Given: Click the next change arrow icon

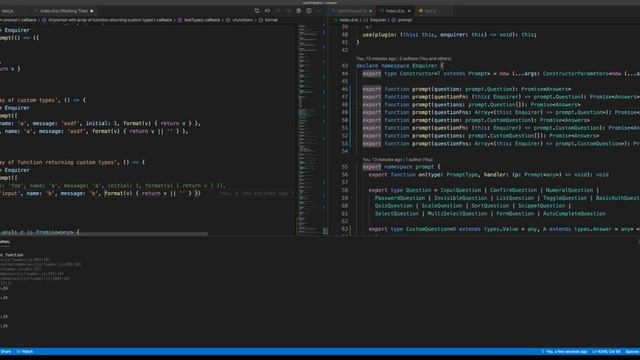Looking at the screenshot, I should click(288, 11).
